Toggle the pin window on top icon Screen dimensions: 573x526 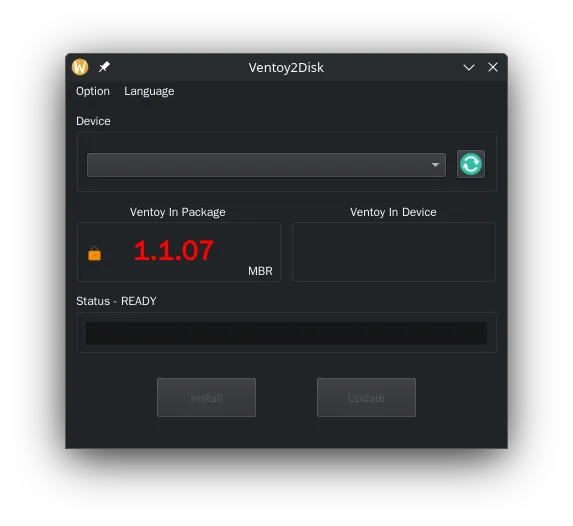(x=104, y=67)
